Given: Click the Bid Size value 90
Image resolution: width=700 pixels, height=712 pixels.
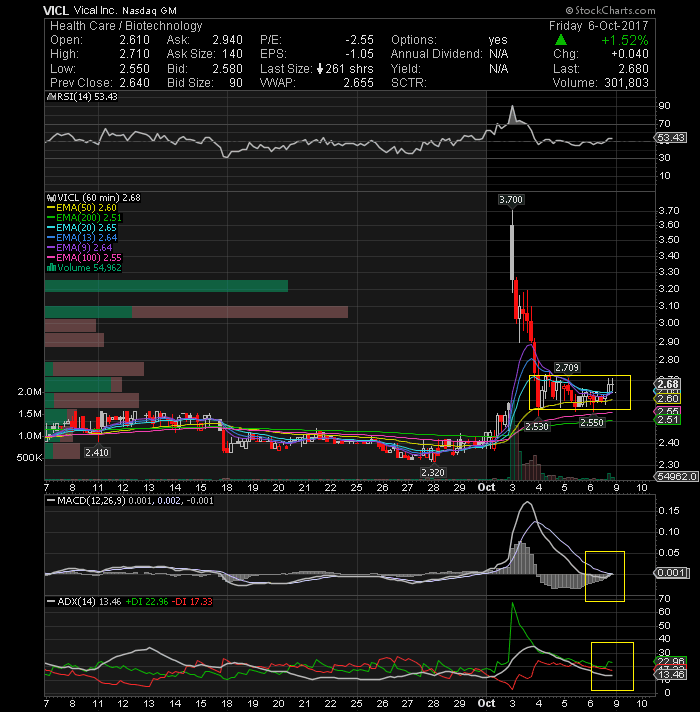Looking at the screenshot, I should pos(236,83).
